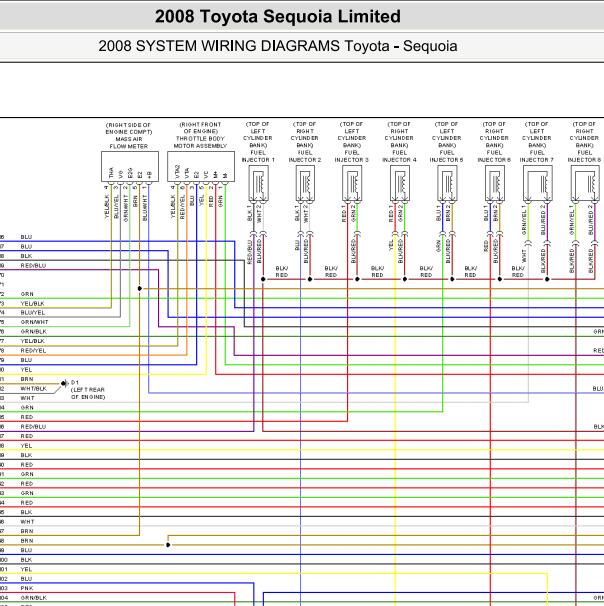The height and width of the screenshot is (606, 604).
Task: Click the Fuel Injector 2 coil symbol
Action: point(305,183)
